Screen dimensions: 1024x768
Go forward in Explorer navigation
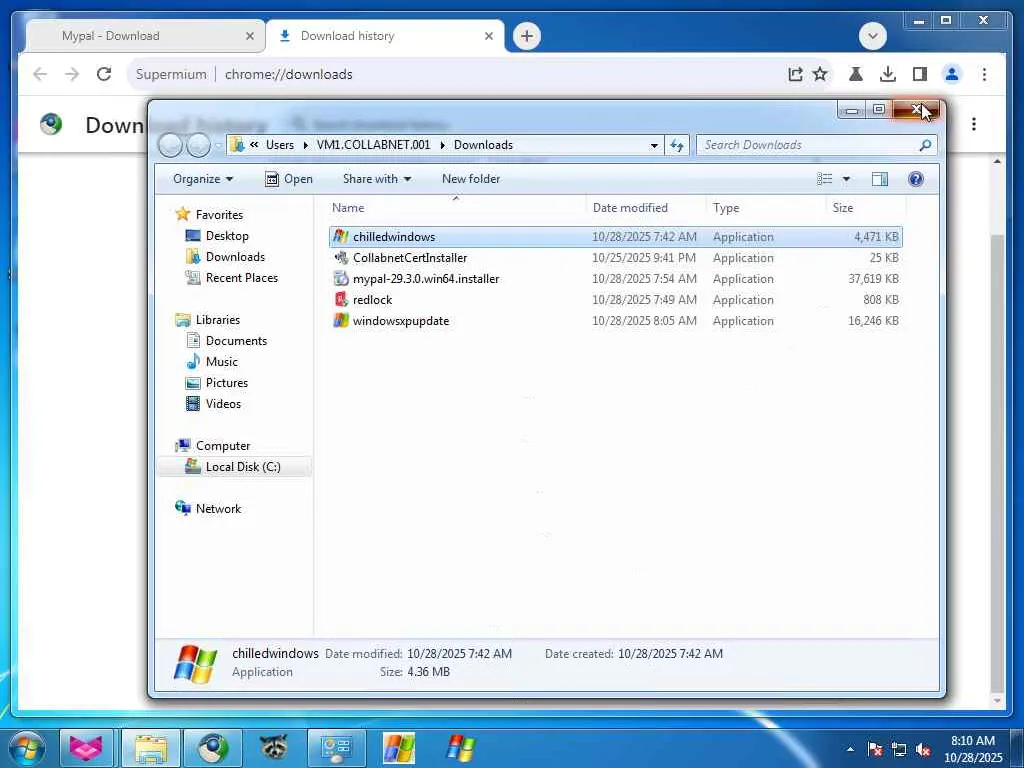click(x=199, y=145)
